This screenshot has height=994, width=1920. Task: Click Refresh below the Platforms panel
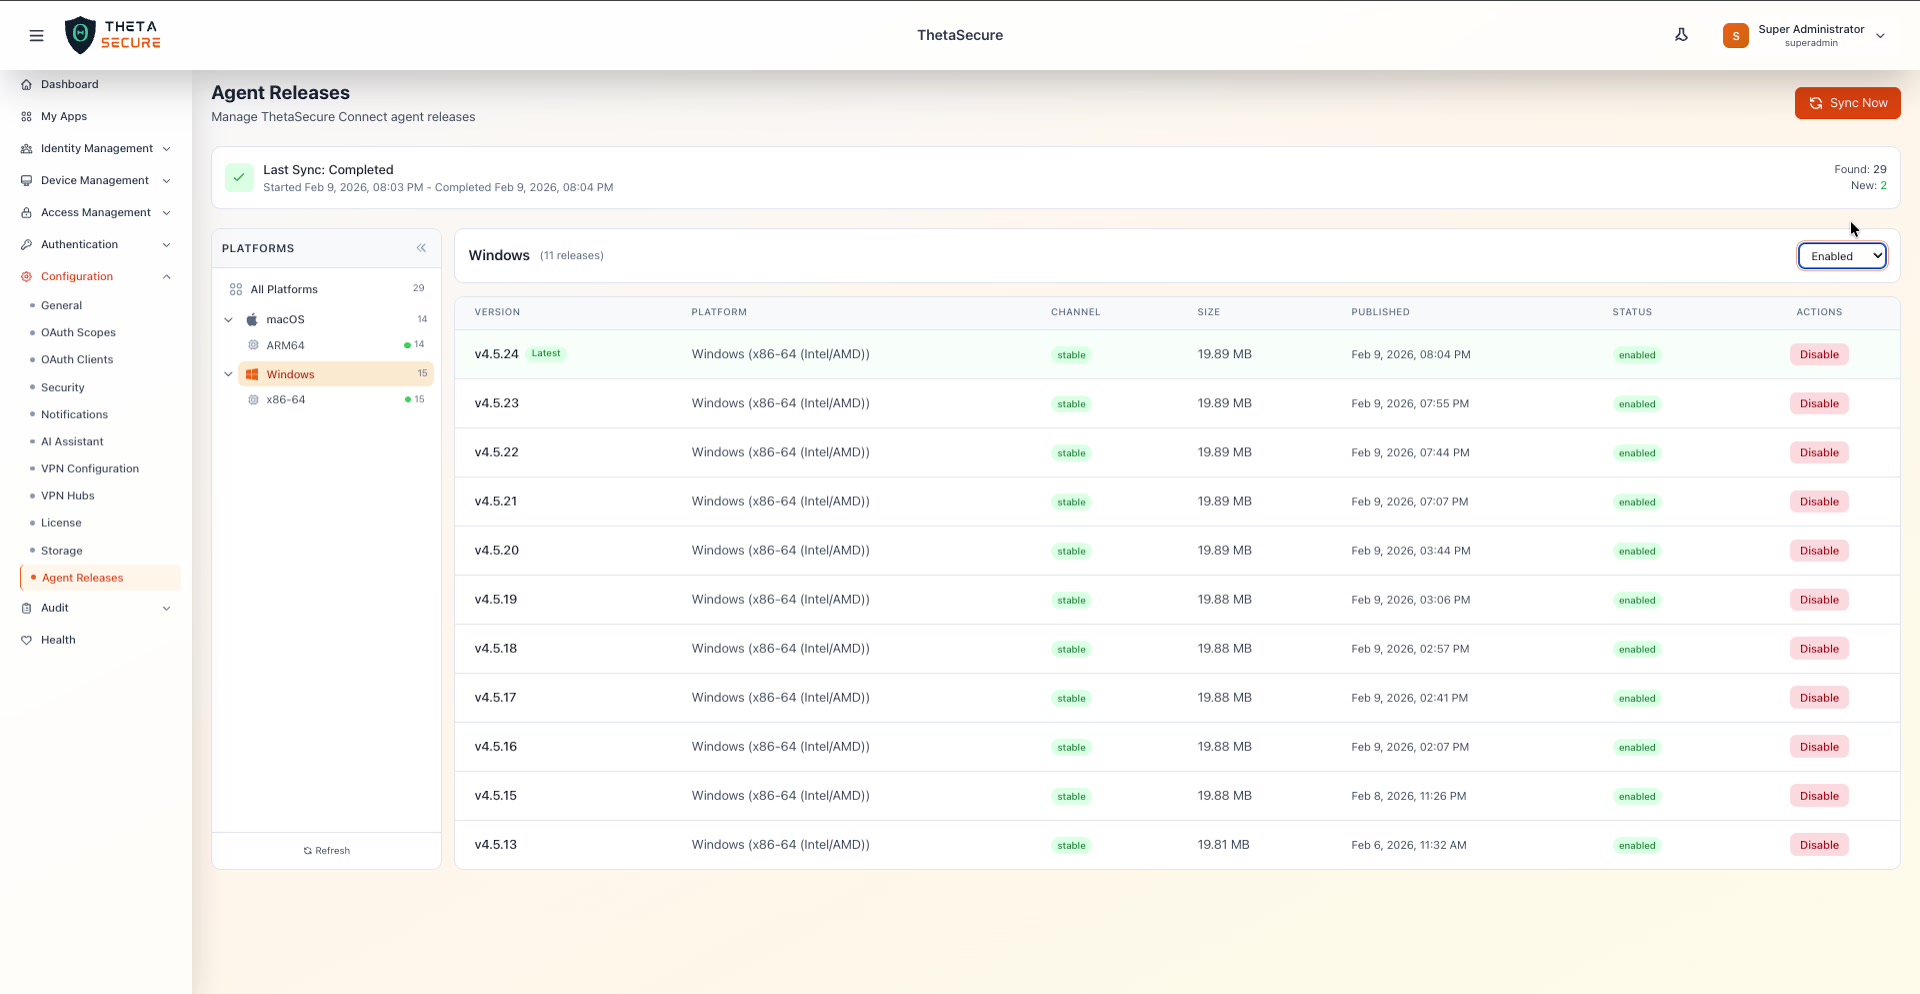click(x=326, y=850)
